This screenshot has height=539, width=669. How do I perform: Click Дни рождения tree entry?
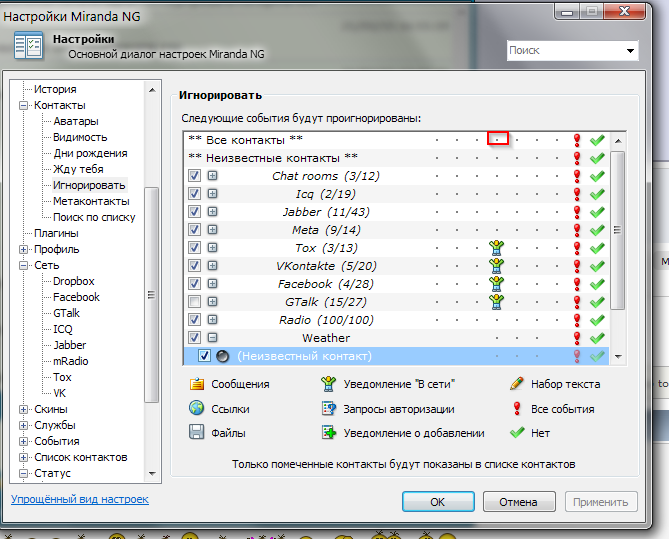pyautogui.click(x=90, y=153)
